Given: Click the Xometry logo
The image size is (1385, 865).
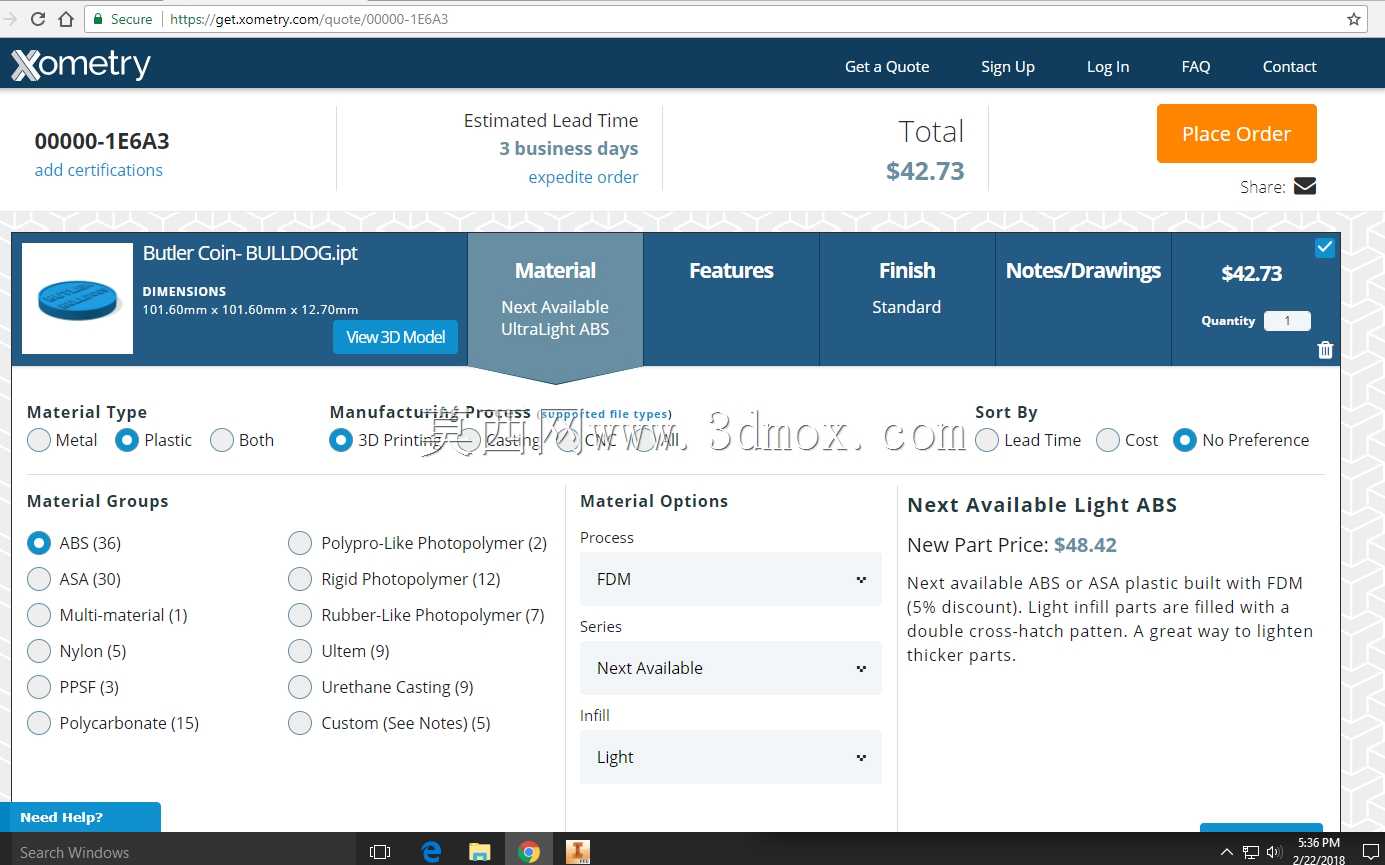Looking at the screenshot, I should 81,65.
